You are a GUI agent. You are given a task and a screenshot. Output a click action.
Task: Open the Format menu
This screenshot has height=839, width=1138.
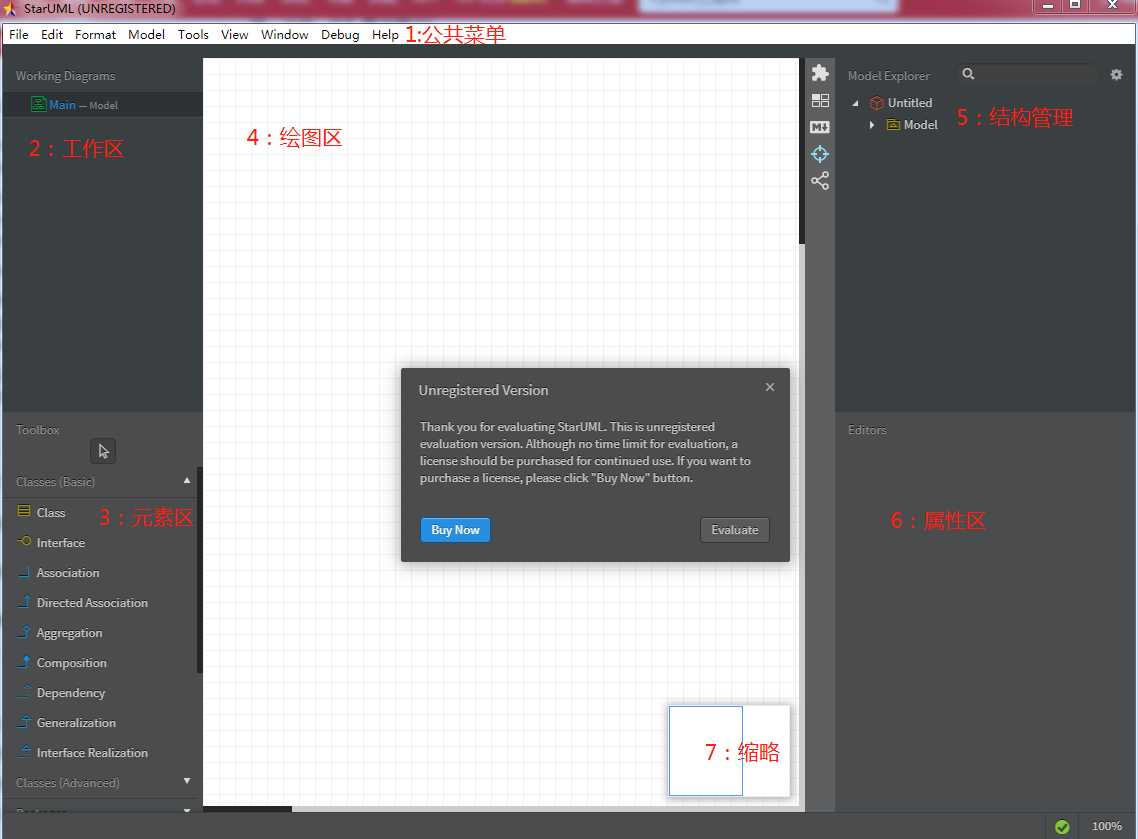95,34
